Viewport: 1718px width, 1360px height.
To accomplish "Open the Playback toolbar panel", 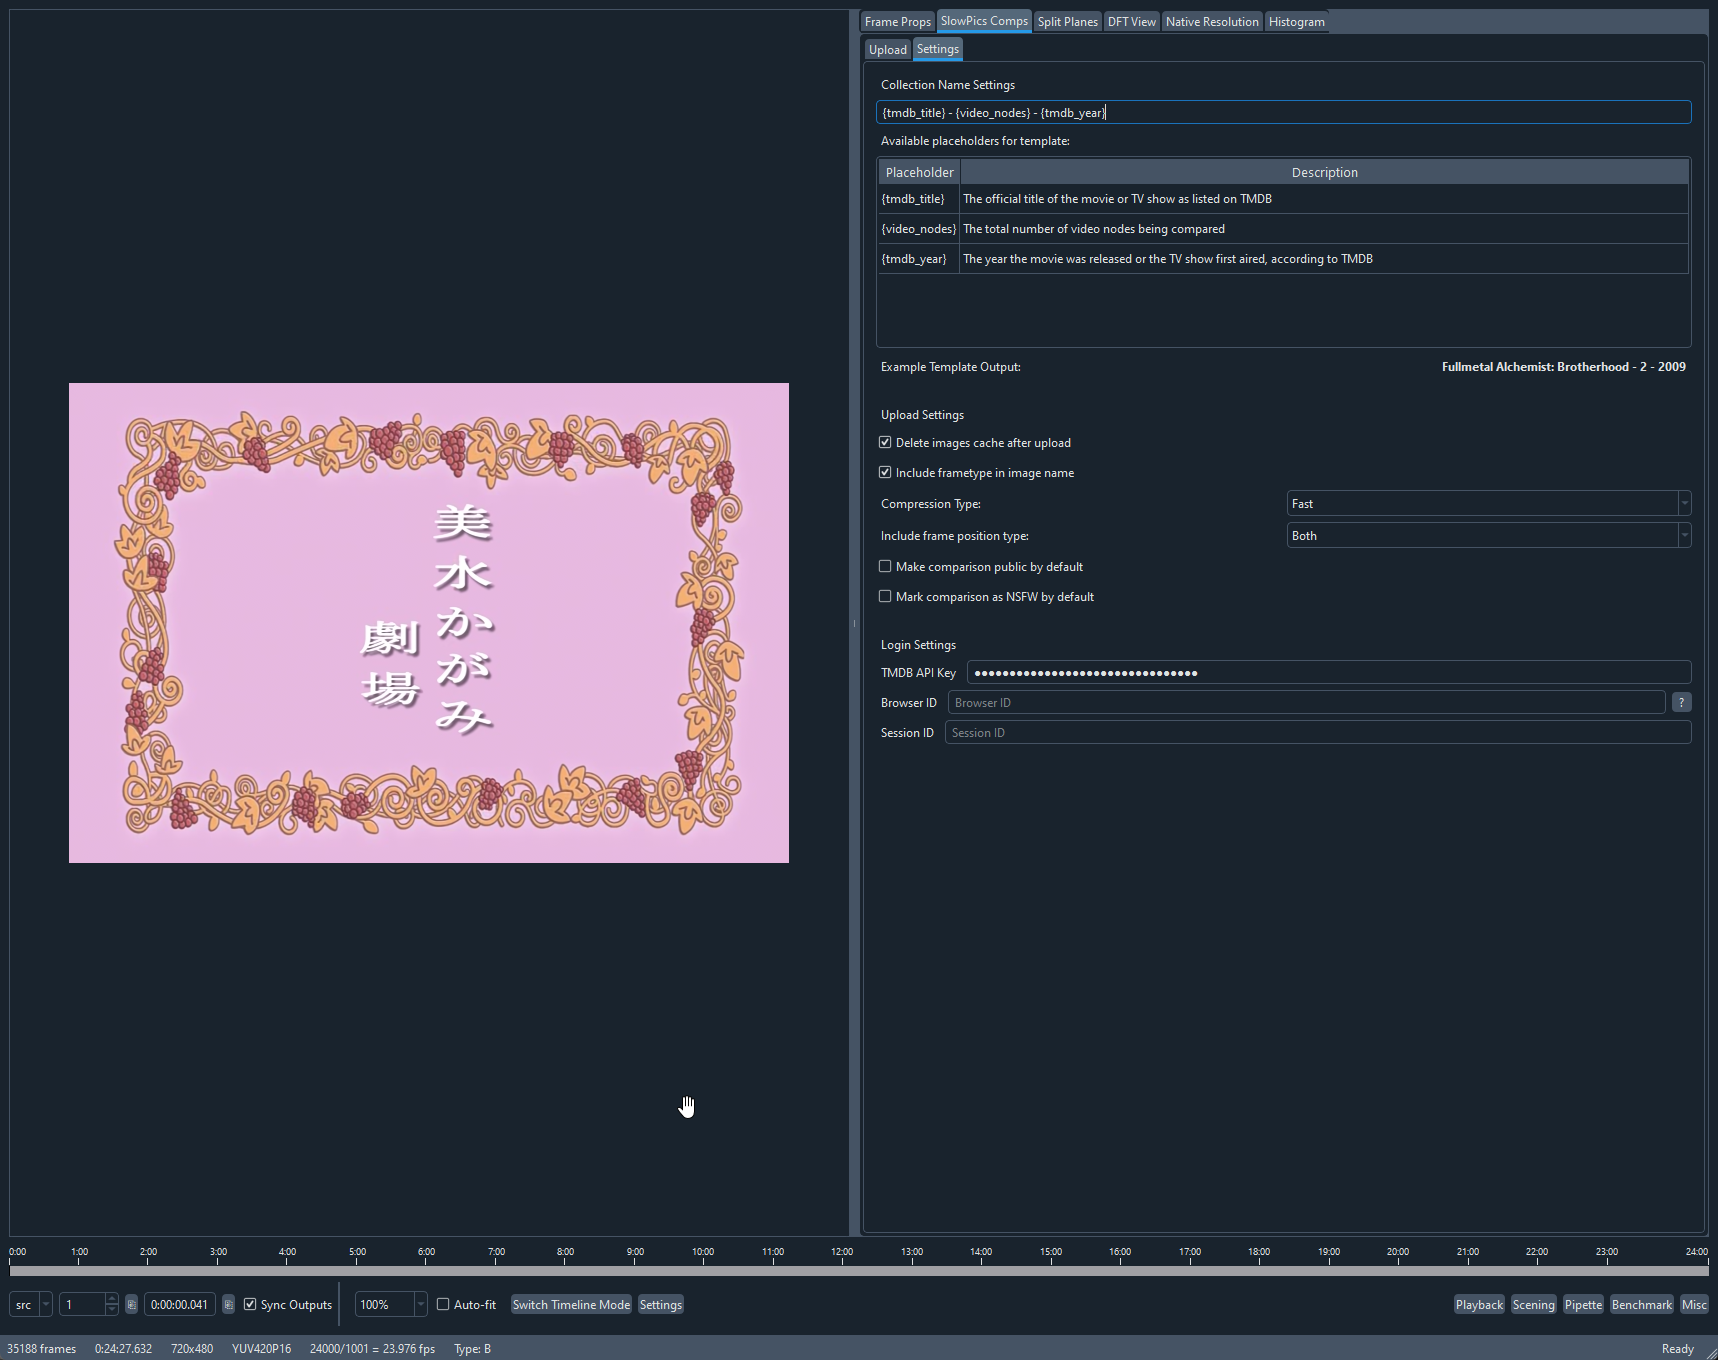I will (x=1479, y=1304).
